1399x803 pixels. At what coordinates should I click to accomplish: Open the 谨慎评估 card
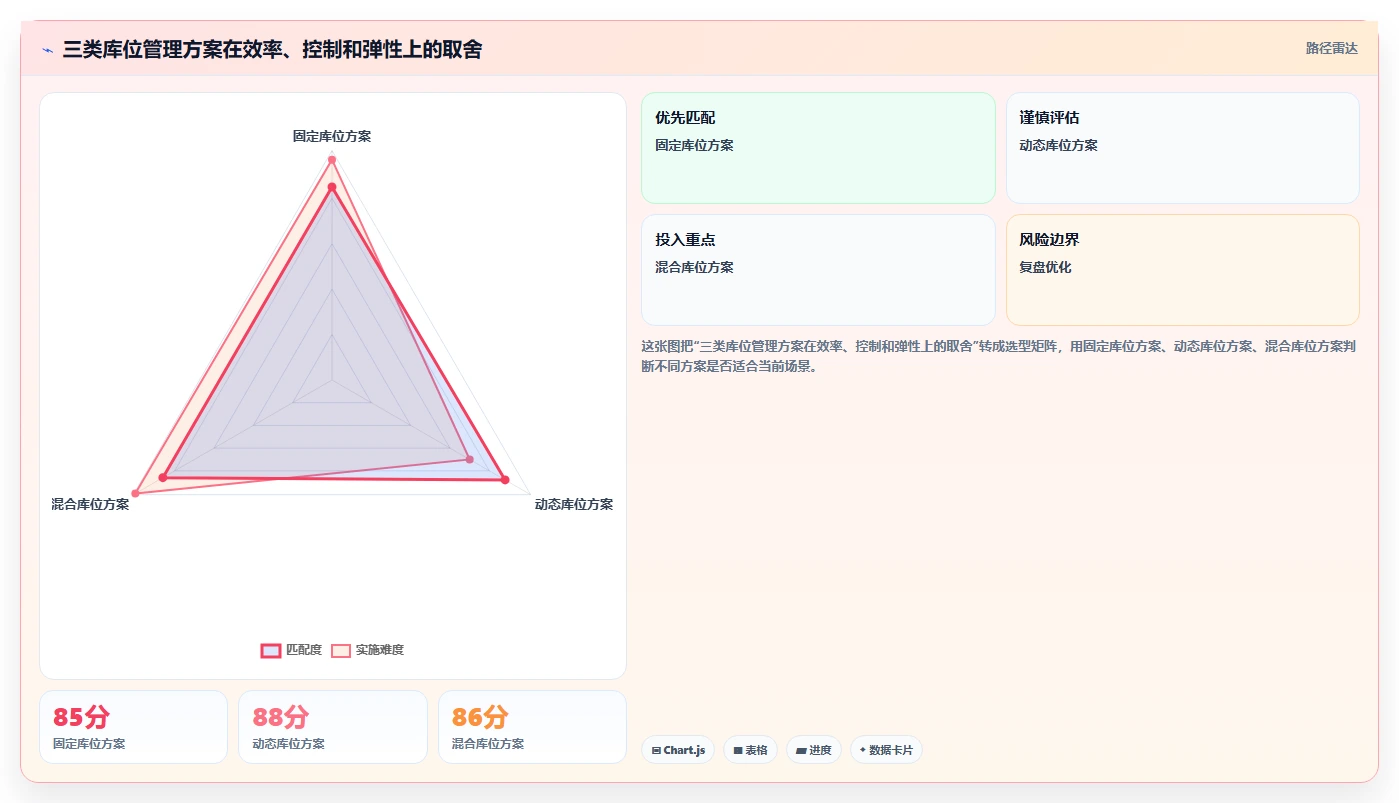point(1182,148)
